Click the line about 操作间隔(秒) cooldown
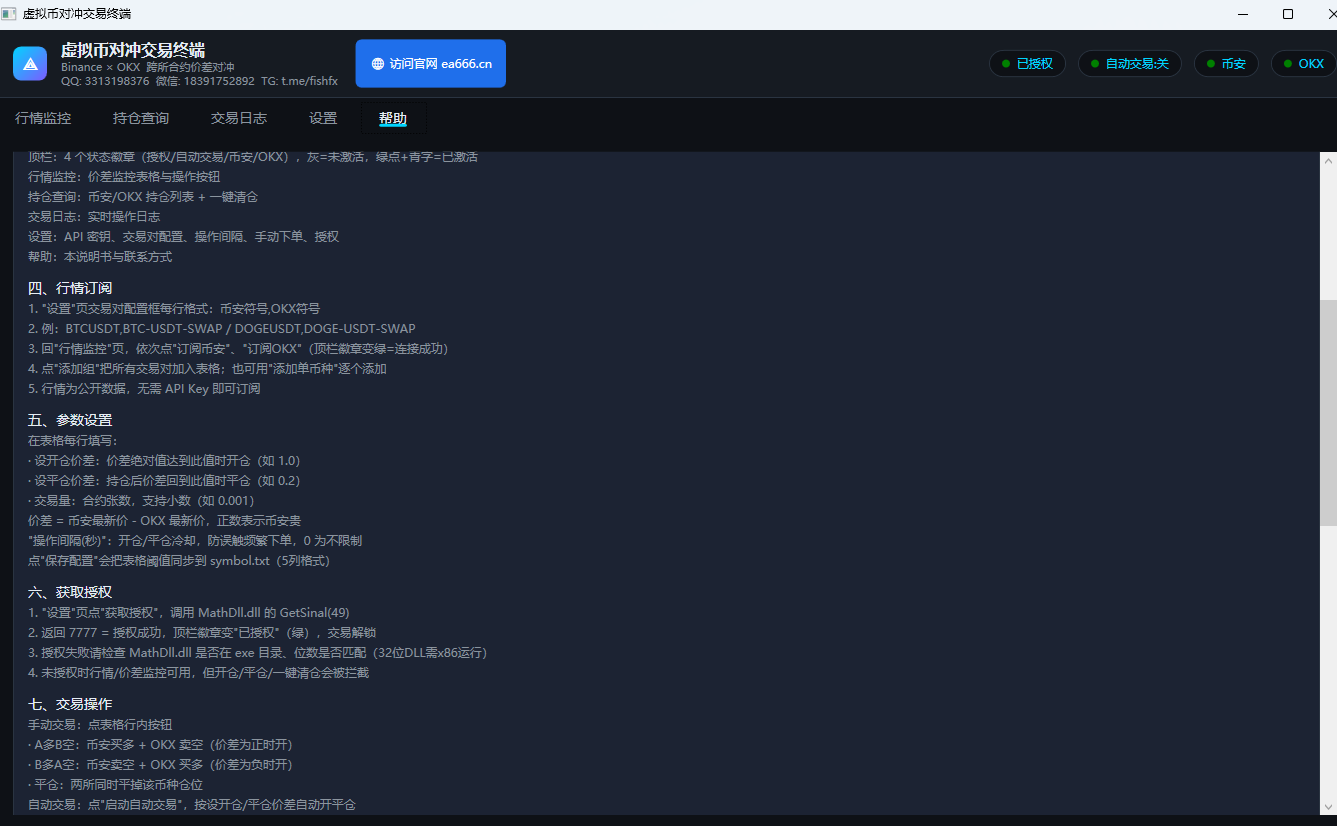 [195, 540]
